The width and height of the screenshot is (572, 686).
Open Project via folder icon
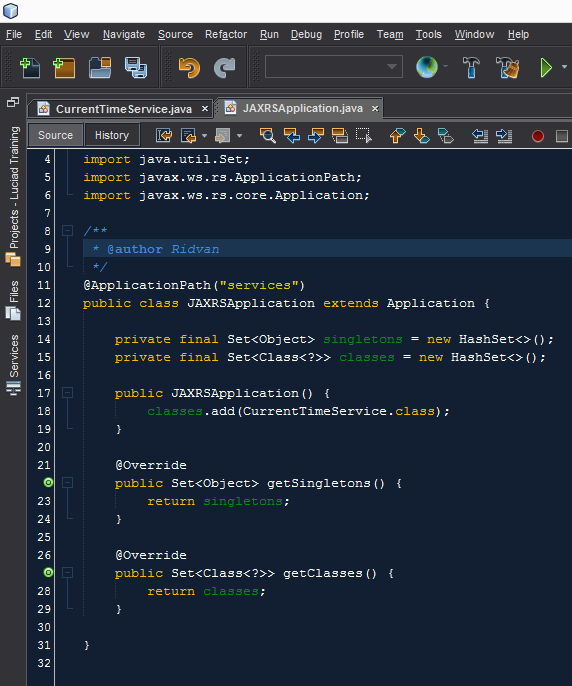pos(100,68)
